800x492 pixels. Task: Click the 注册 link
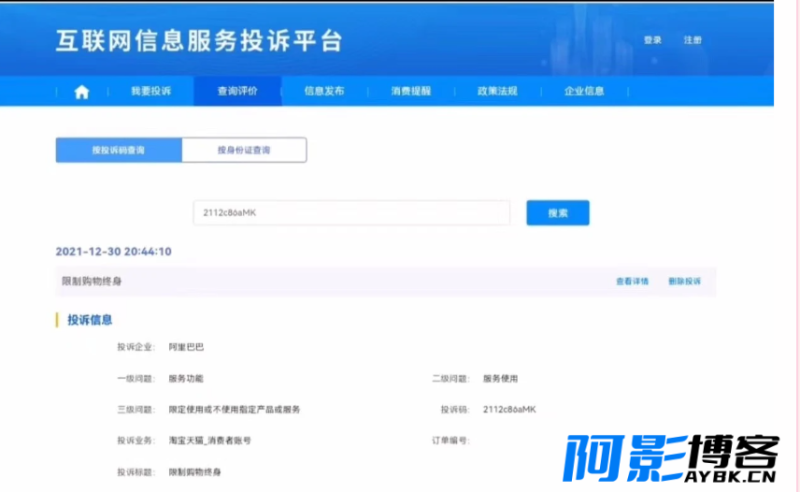[692, 40]
